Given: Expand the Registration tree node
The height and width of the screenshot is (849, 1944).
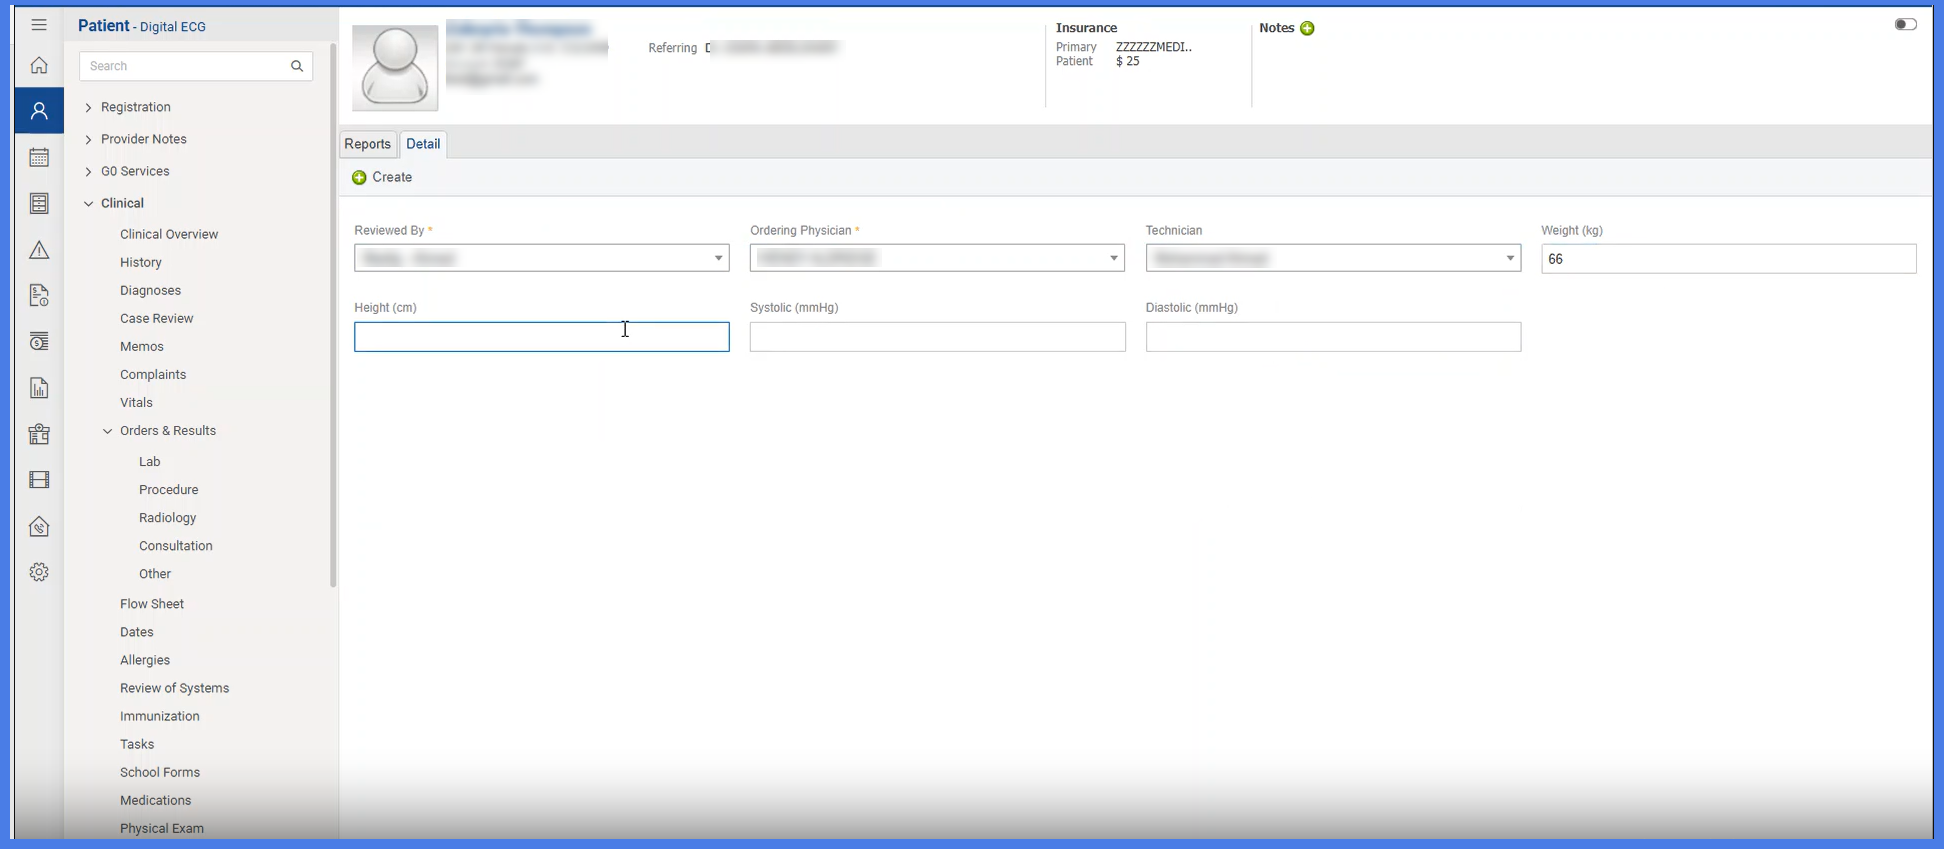Looking at the screenshot, I should click(x=88, y=107).
